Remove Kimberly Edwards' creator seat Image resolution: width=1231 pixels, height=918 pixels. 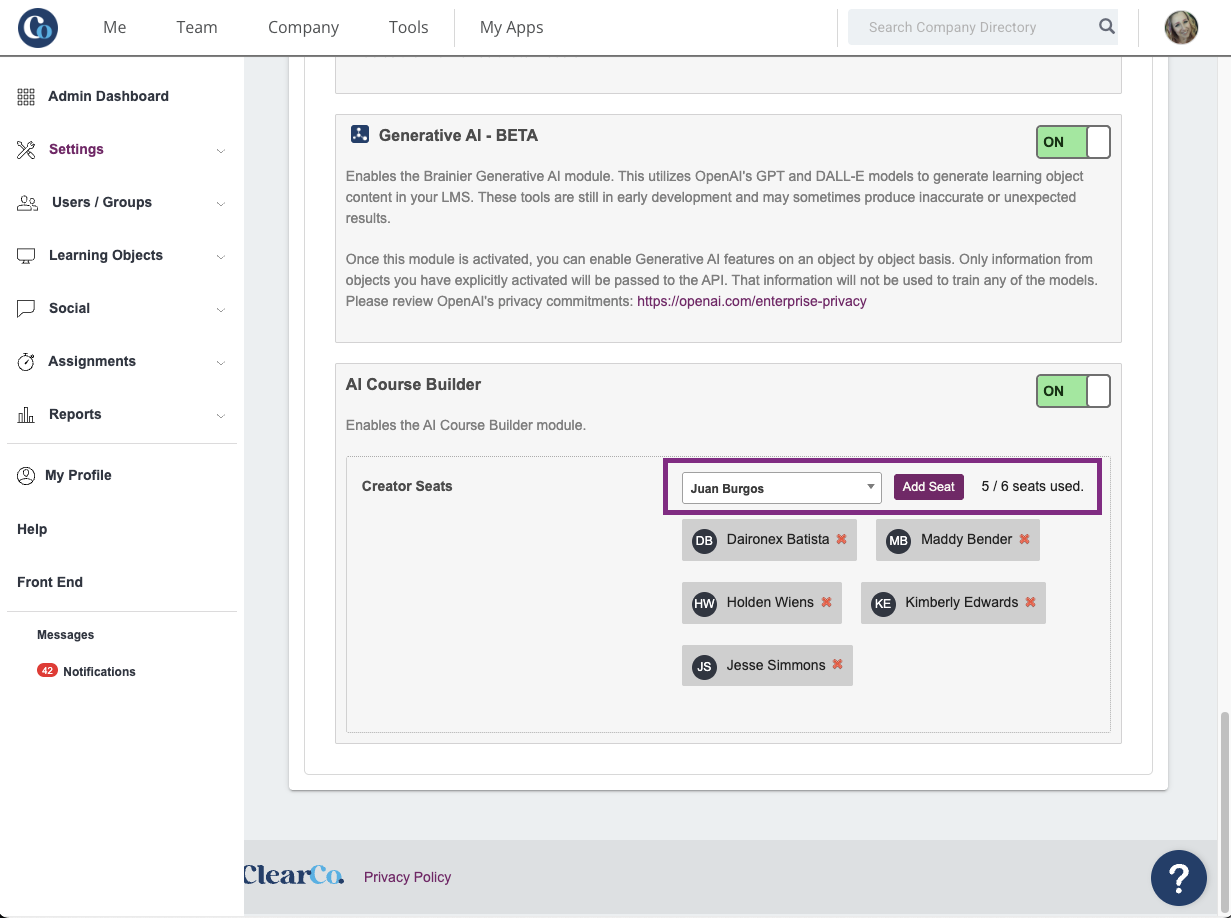click(x=1030, y=602)
